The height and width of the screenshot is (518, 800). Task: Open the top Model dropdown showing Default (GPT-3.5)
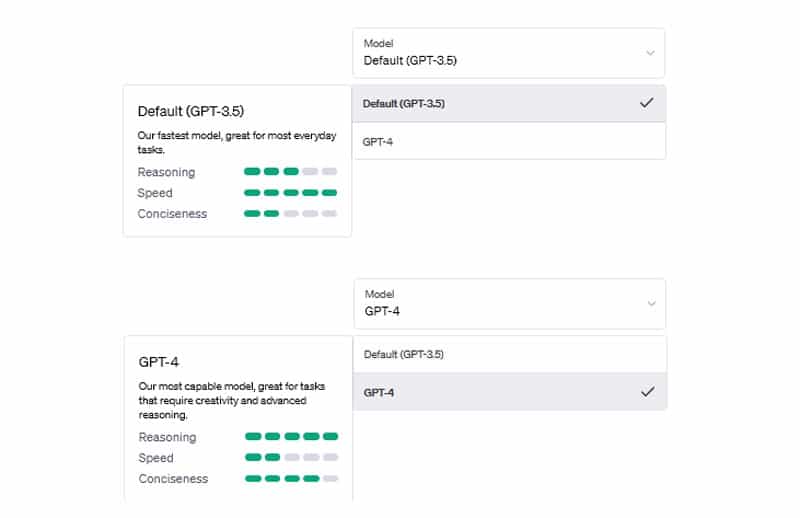point(509,53)
